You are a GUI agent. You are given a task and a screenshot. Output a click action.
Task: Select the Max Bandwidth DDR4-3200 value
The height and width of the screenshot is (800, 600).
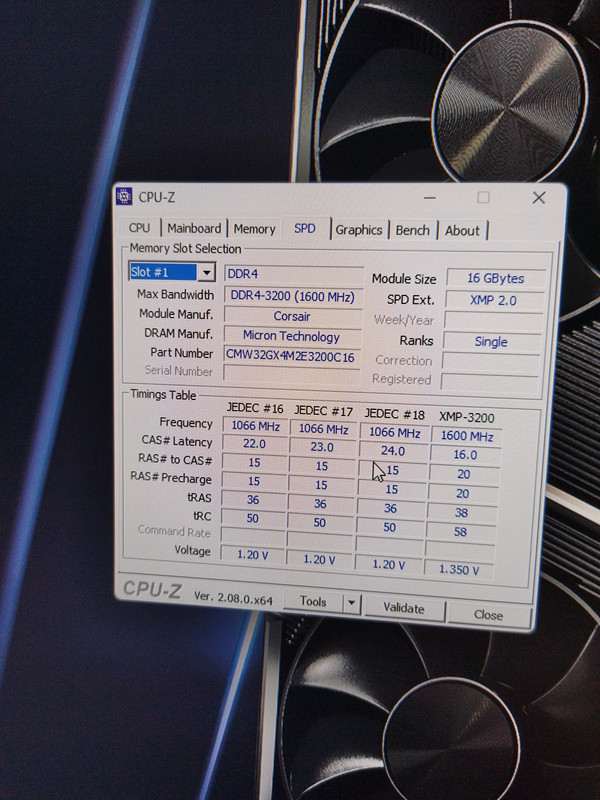point(293,296)
